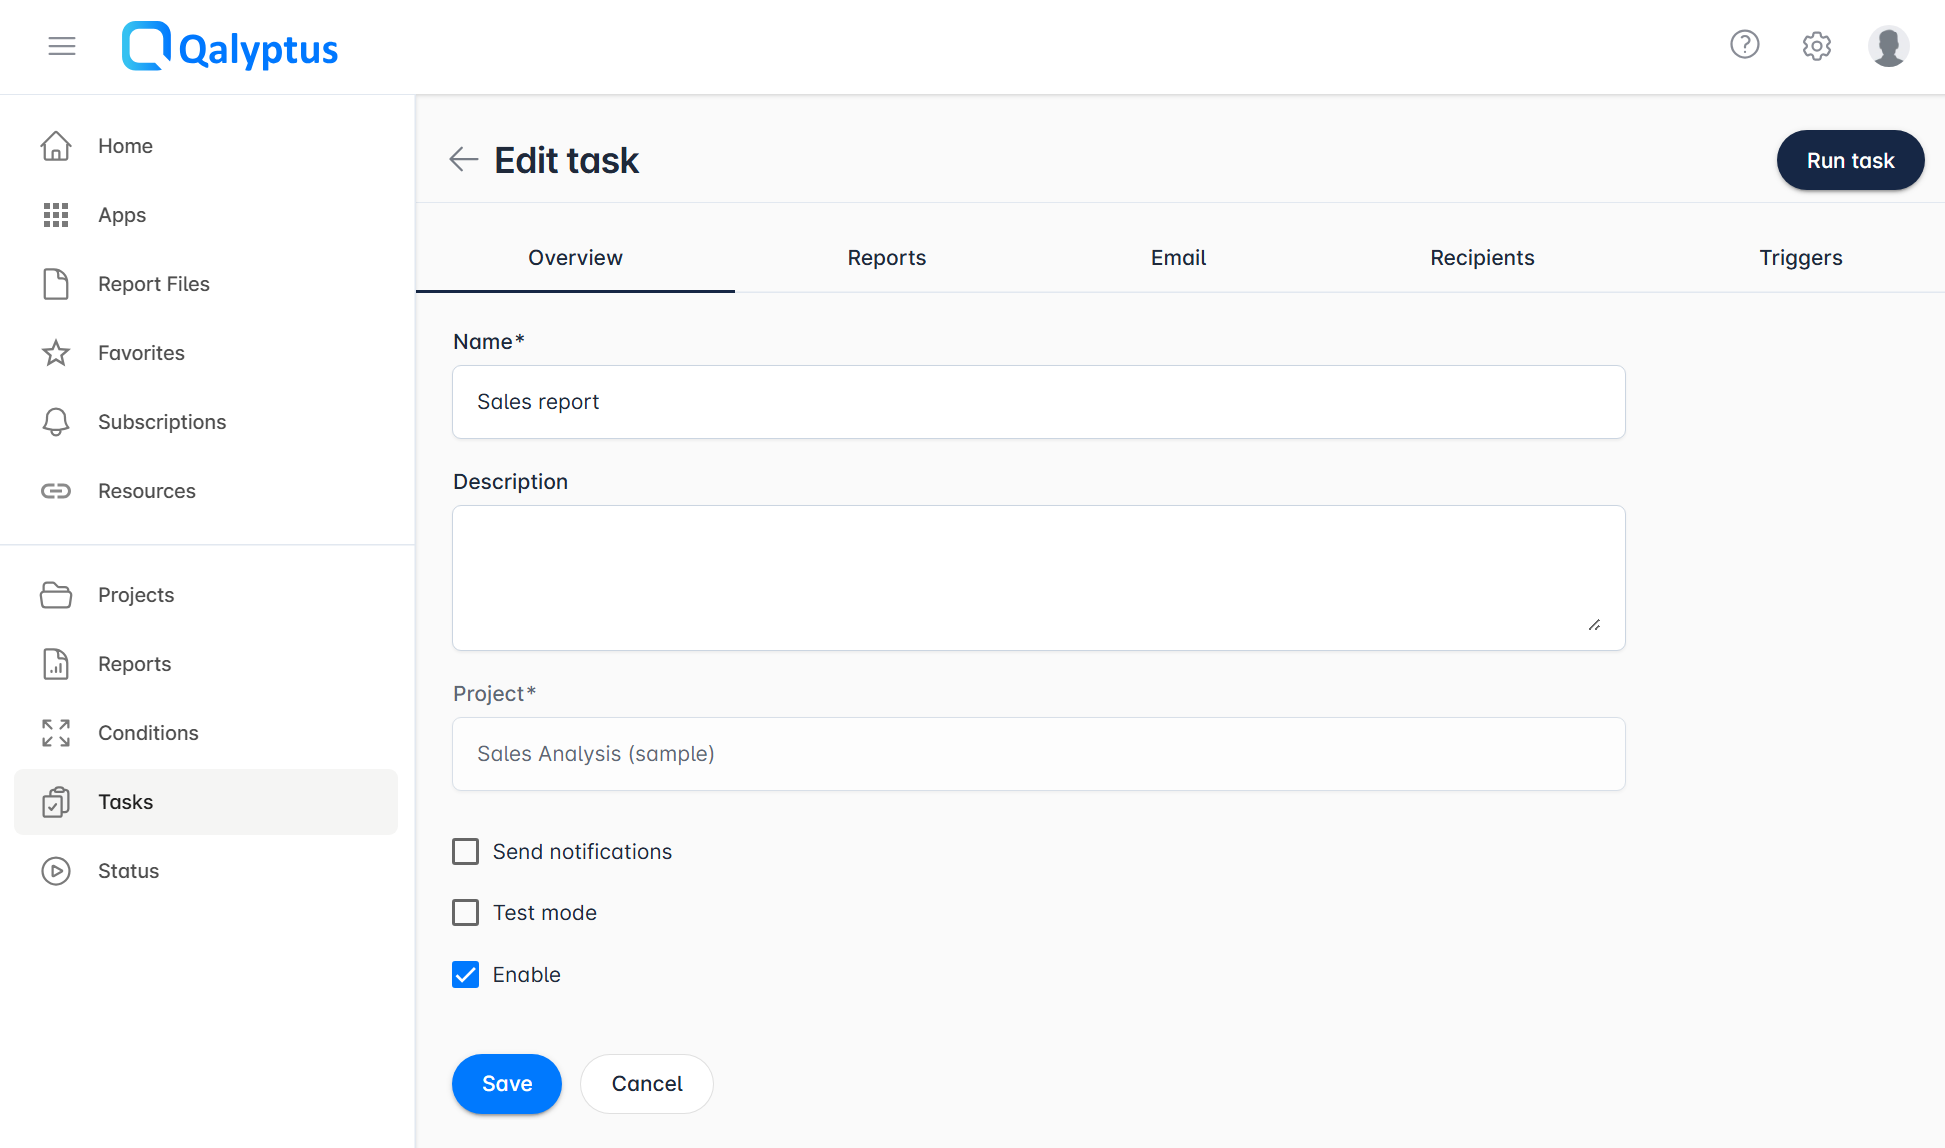This screenshot has width=1945, height=1148.
Task: Click the Run task button
Action: point(1850,160)
